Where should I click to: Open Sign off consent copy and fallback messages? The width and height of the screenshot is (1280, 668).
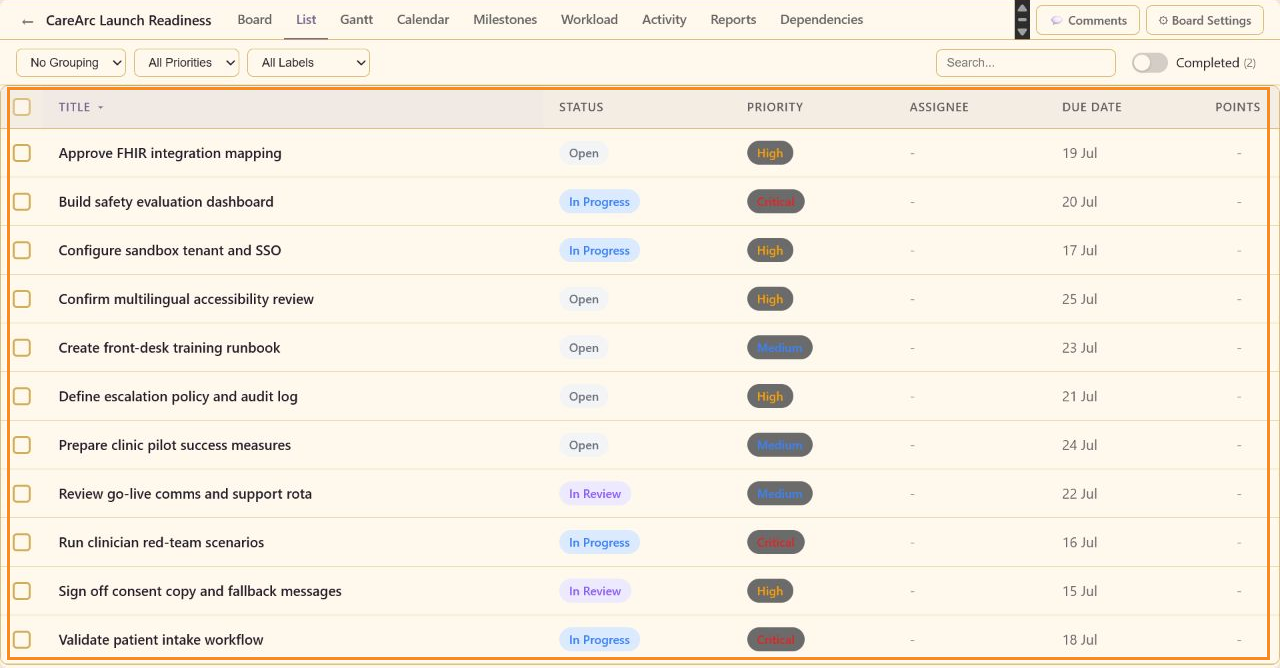tap(200, 591)
